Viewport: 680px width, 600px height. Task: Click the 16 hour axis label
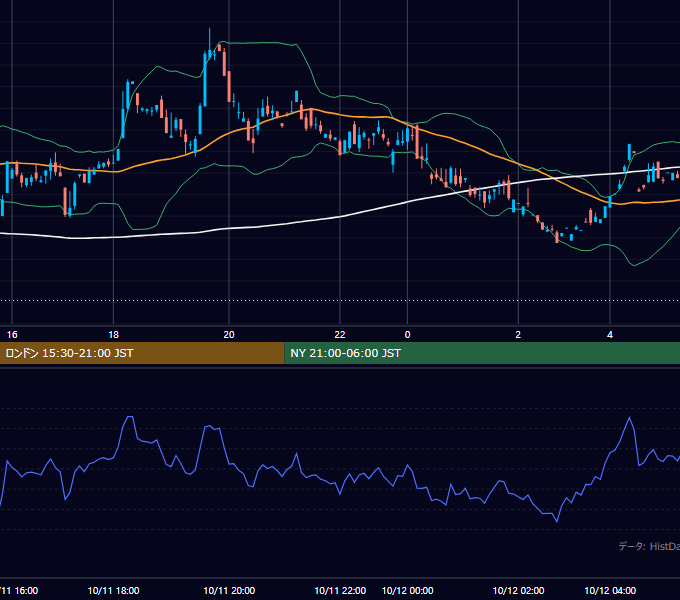click(12, 335)
